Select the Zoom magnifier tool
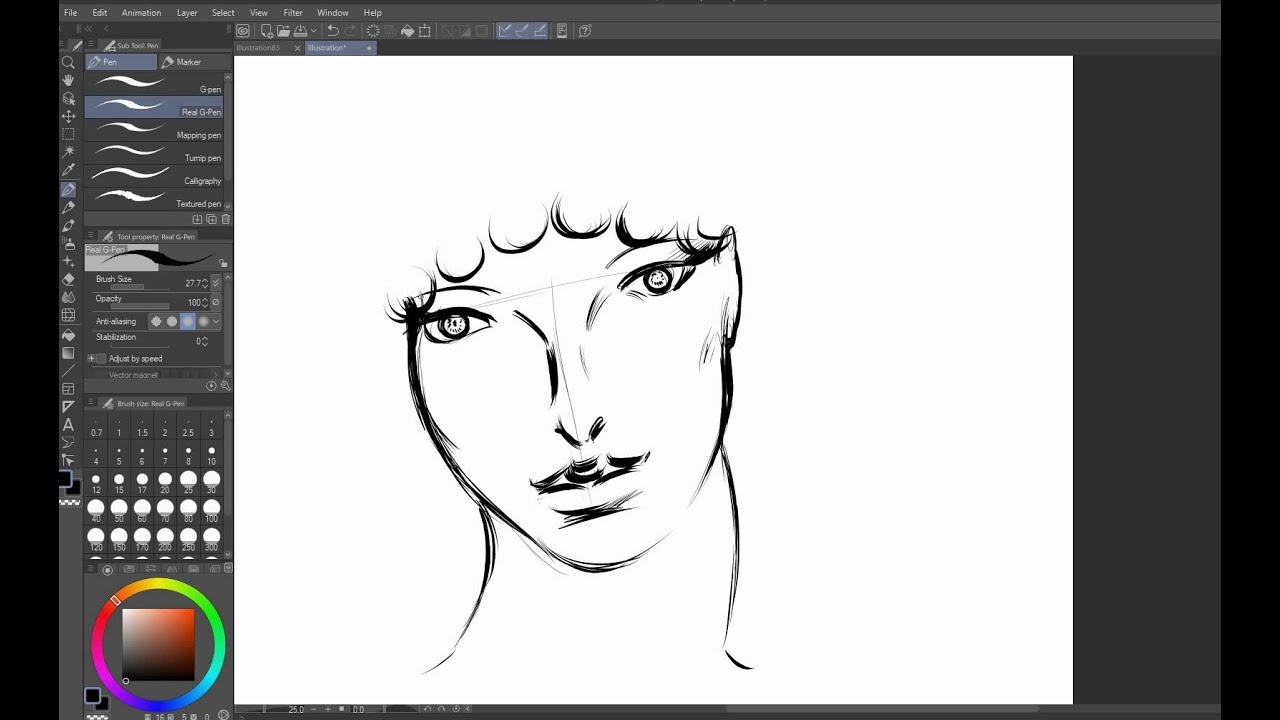This screenshot has width=1280, height=720. pyautogui.click(x=68, y=62)
